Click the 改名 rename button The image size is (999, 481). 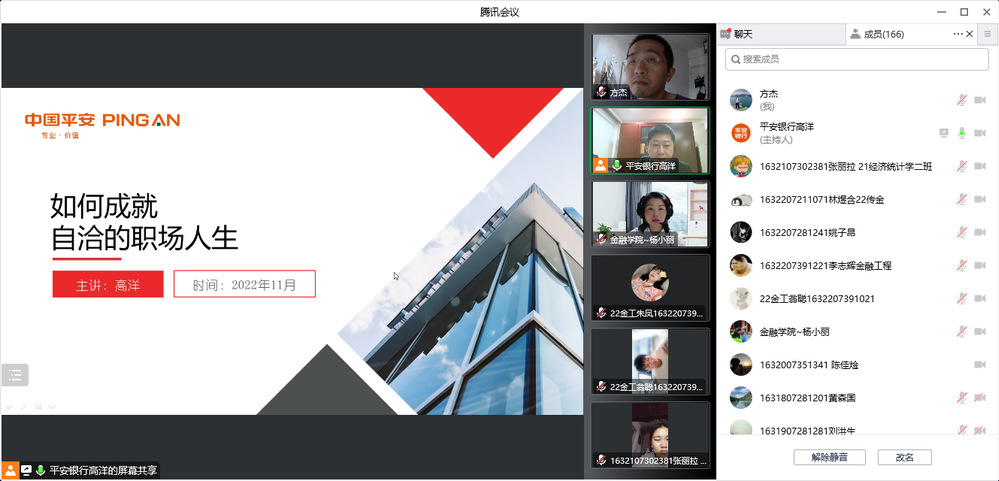pos(905,457)
